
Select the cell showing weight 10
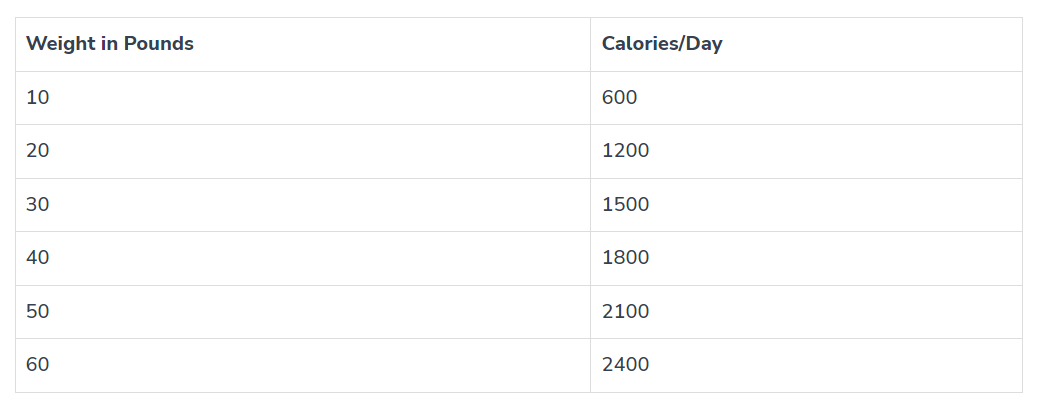tap(38, 98)
